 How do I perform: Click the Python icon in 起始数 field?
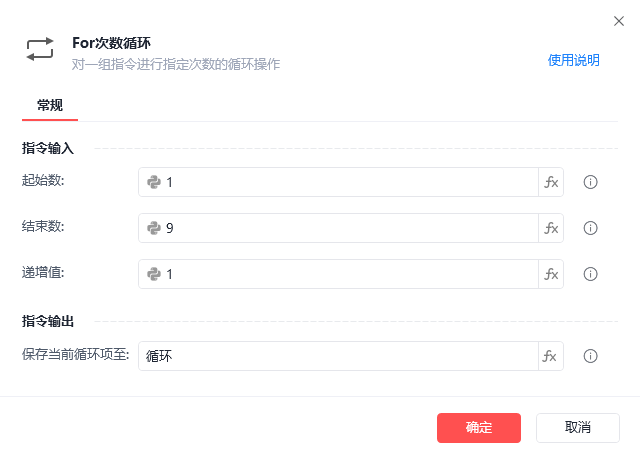pyautogui.click(x=154, y=182)
